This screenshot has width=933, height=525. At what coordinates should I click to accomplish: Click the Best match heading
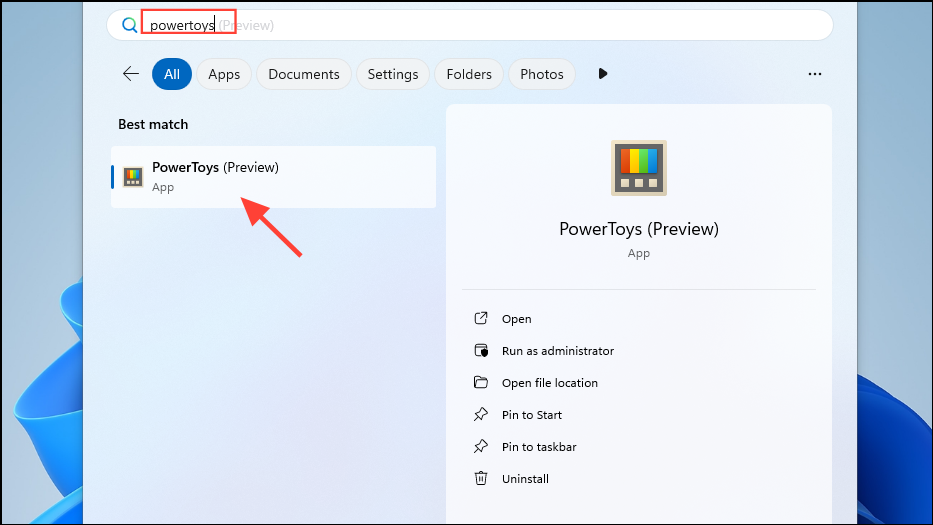[153, 124]
